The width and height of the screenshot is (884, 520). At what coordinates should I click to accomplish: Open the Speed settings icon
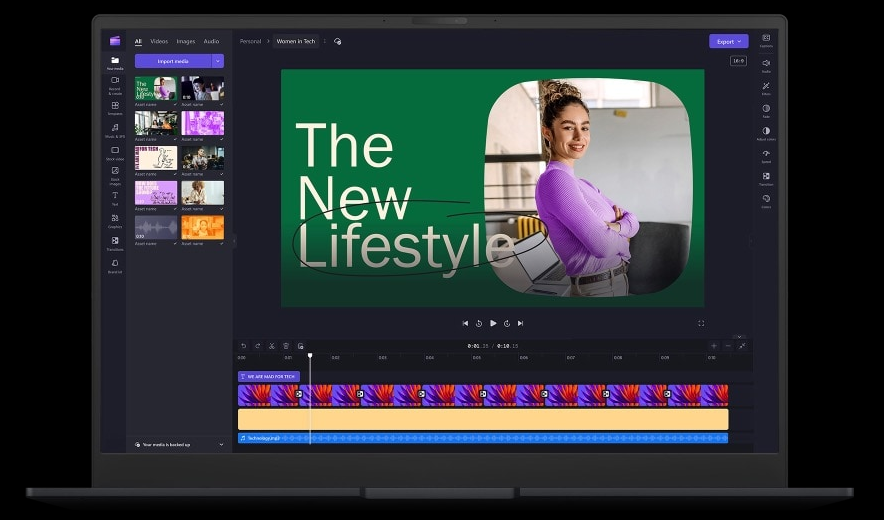tap(766, 155)
